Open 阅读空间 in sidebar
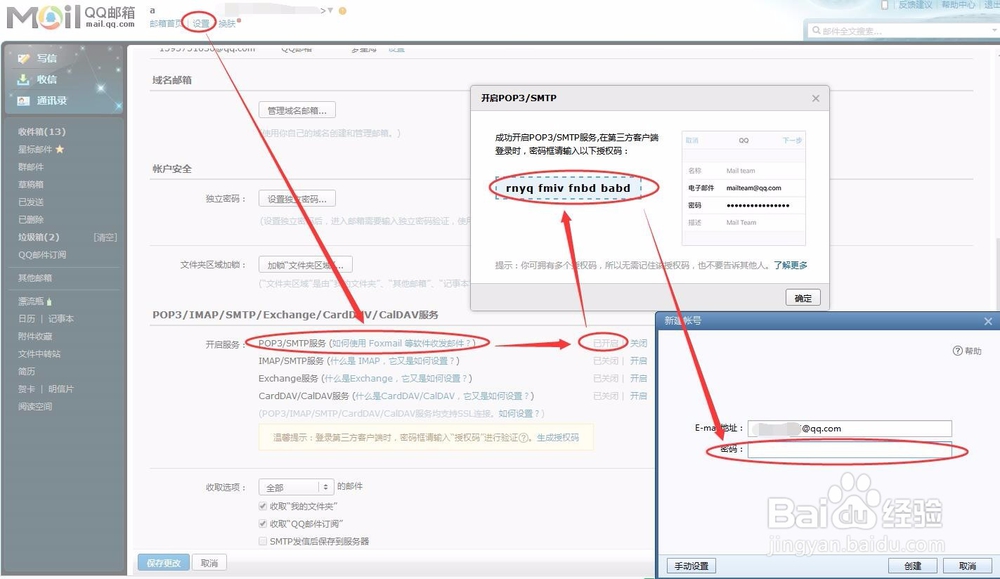This screenshot has width=1000, height=579. point(35,406)
